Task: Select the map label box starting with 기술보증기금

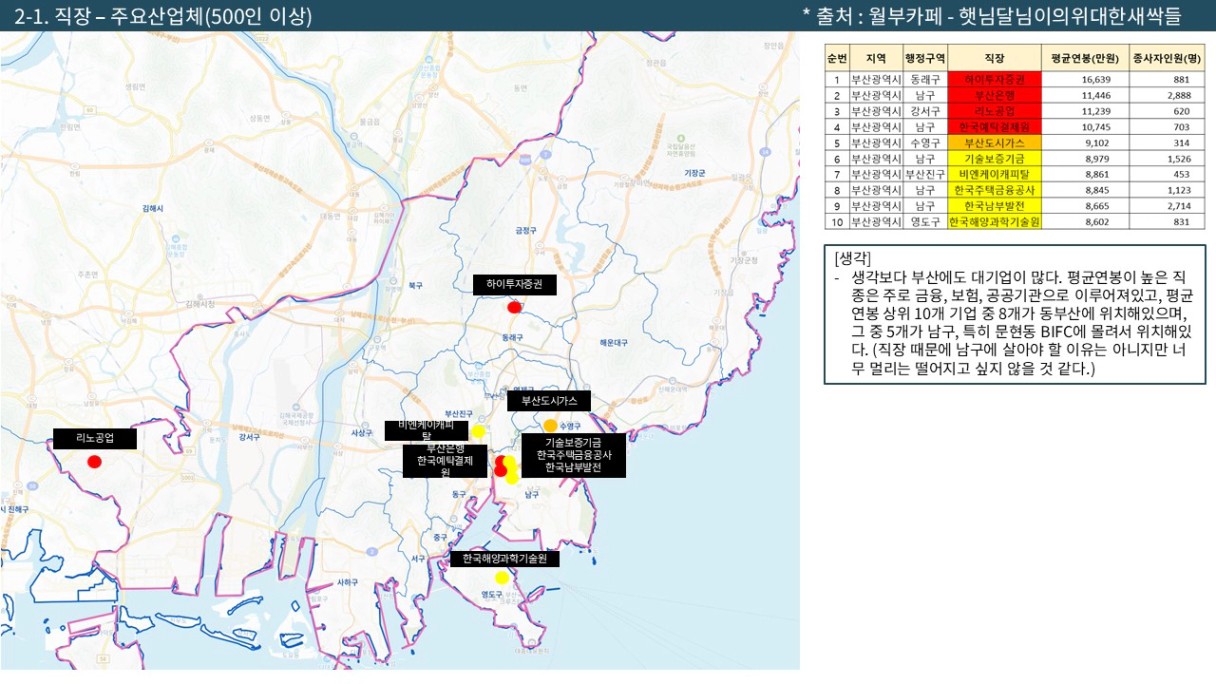Action: click(573, 455)
